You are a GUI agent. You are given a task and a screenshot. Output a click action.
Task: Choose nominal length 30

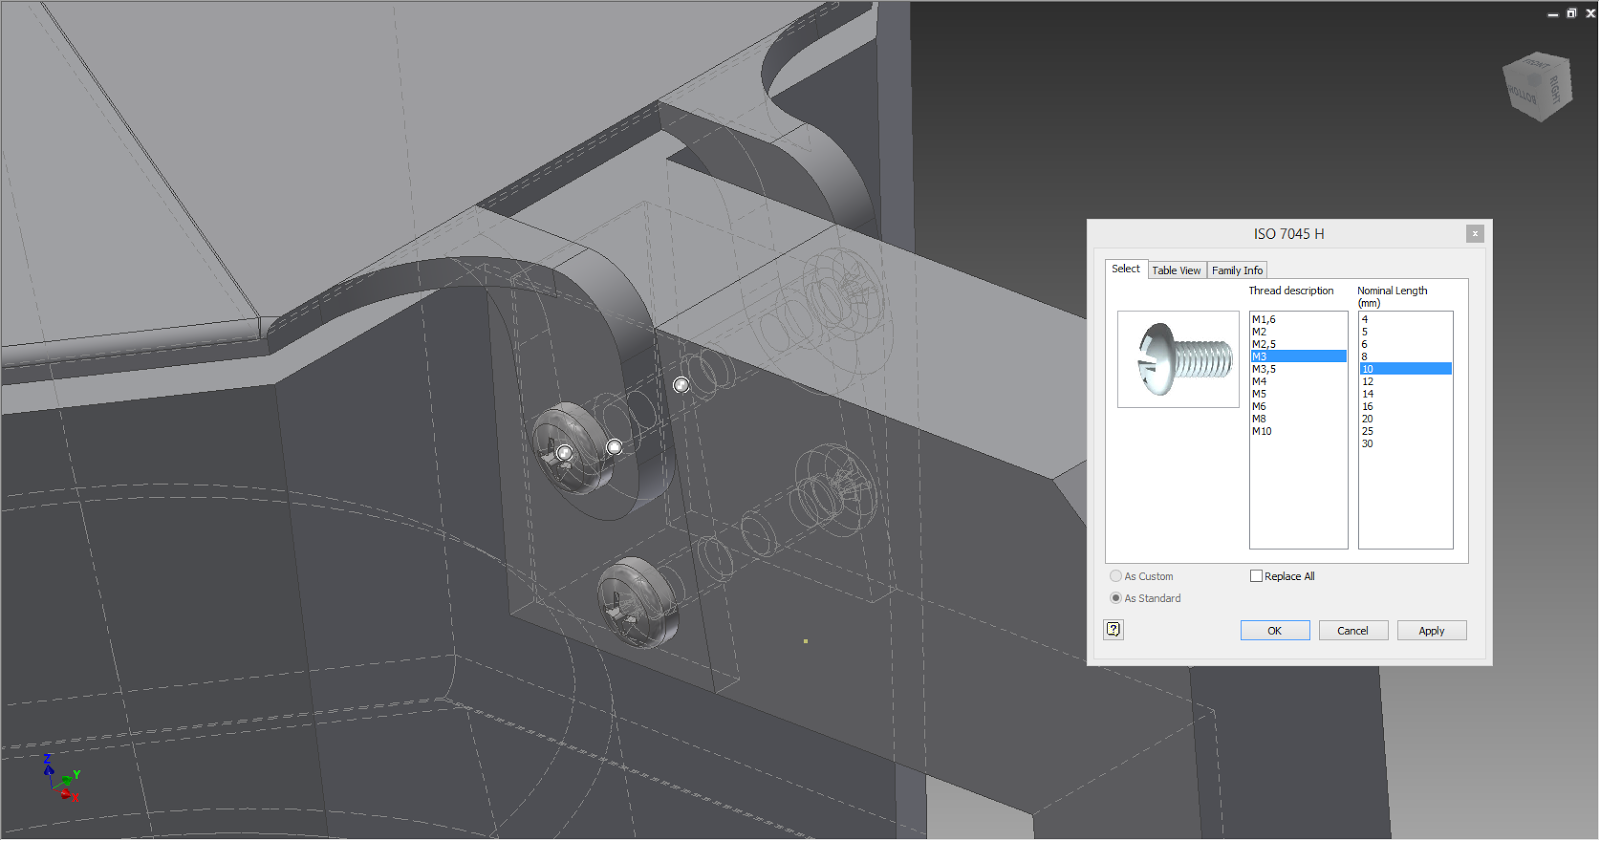(1405, 444)
